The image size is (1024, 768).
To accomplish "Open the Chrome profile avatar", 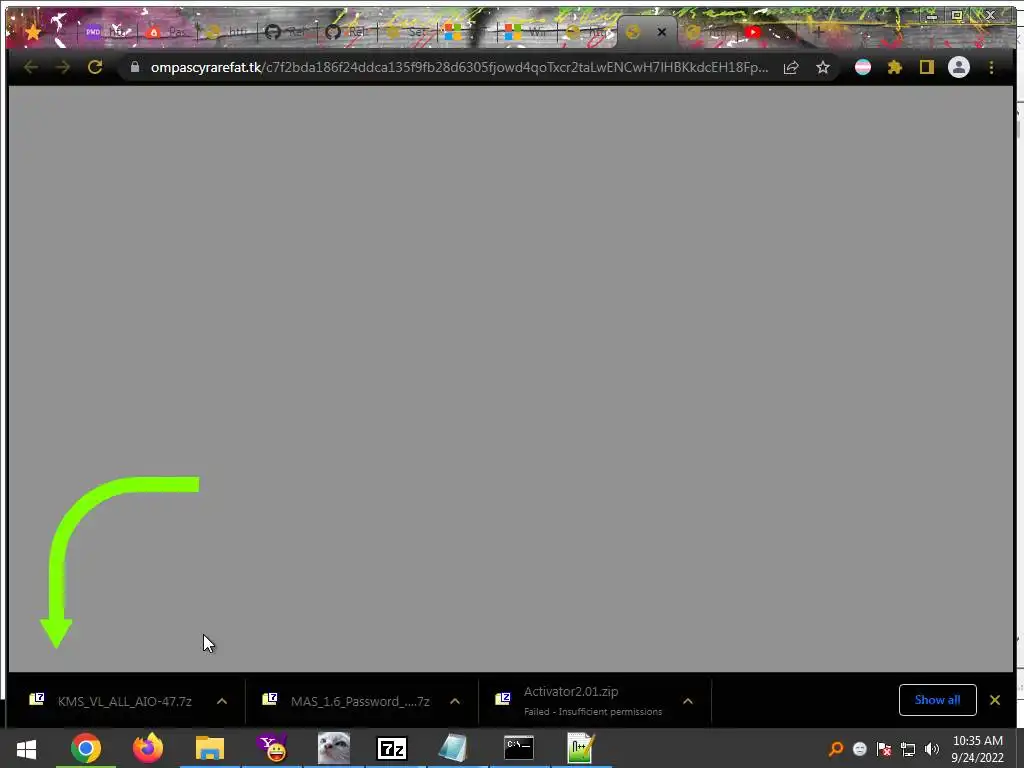I will click(x=959, y=67).
